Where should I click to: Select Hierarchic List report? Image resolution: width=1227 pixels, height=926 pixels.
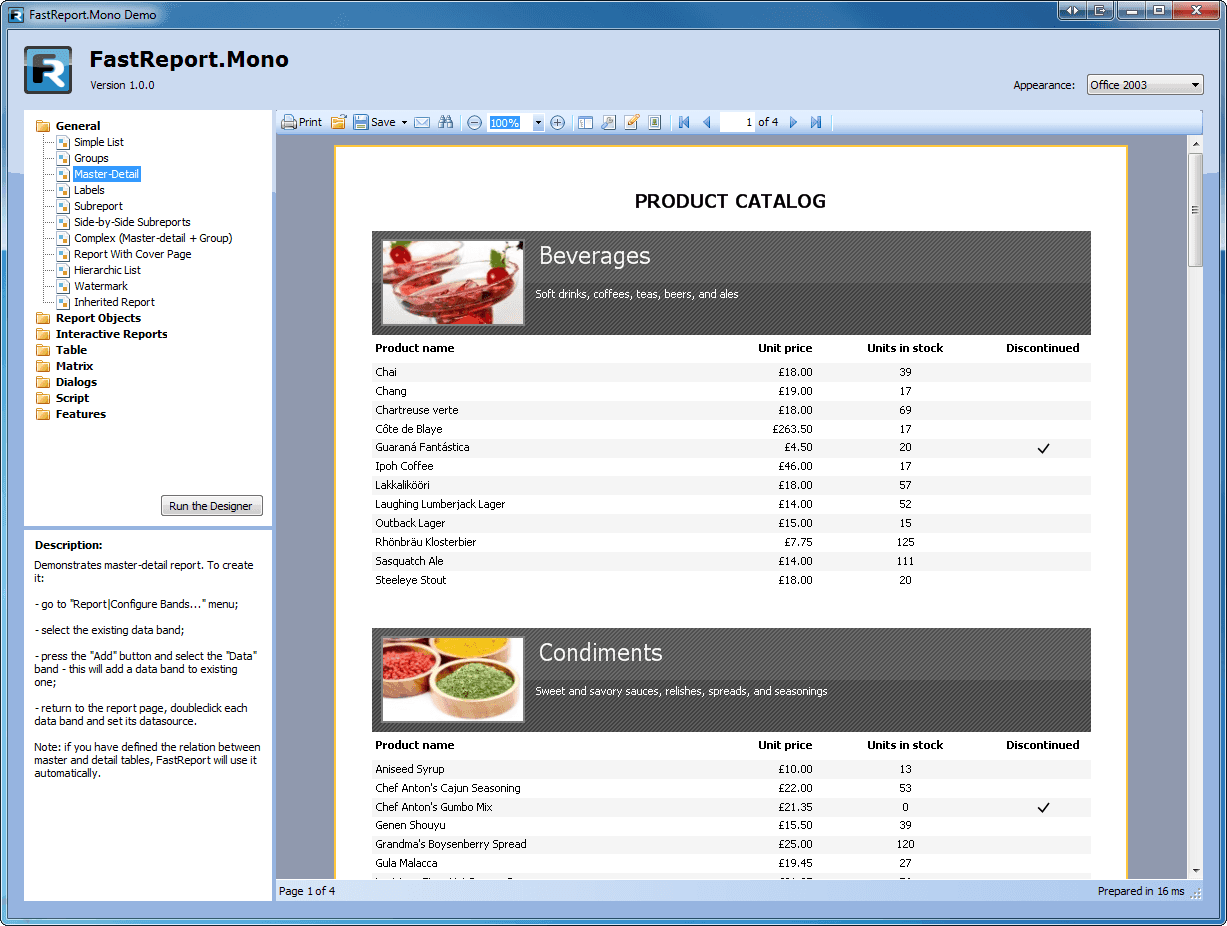pyautogui.click(x=107, y=270)
